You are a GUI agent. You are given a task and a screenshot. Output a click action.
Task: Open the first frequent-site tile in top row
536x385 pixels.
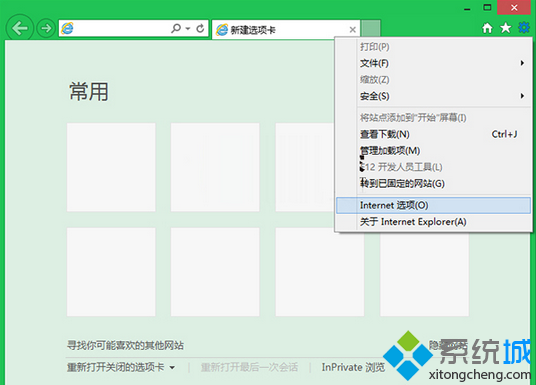pyautogui.click(x=111, y=167)
